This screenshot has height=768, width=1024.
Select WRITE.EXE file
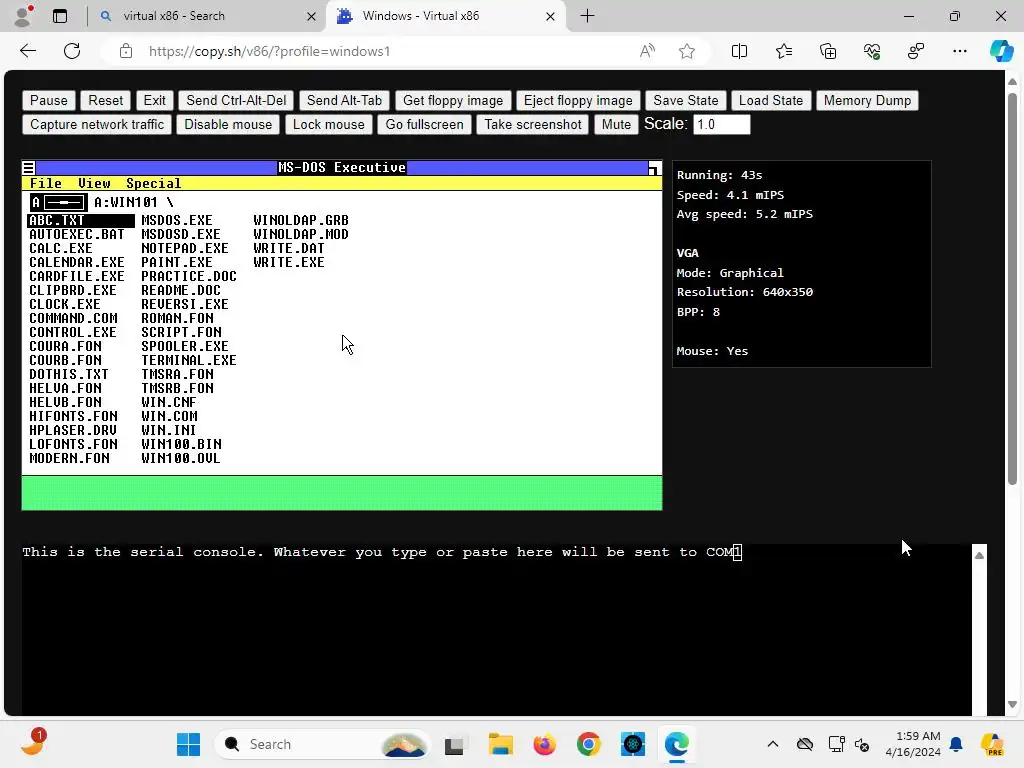[289, 263]
